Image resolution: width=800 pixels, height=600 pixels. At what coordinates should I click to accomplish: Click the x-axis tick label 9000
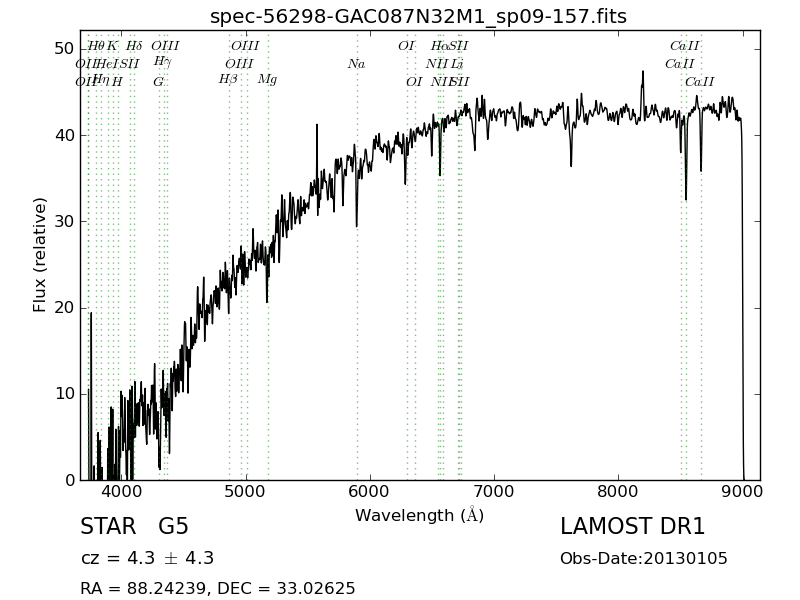point(742,491)
